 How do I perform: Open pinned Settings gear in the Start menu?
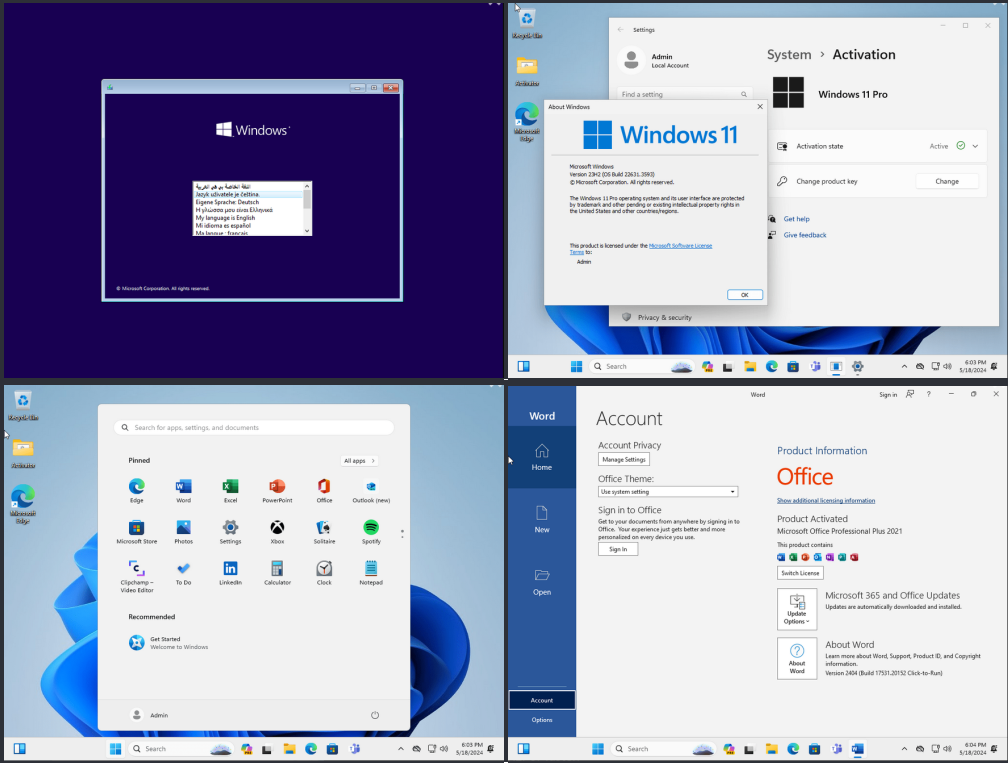230,532
